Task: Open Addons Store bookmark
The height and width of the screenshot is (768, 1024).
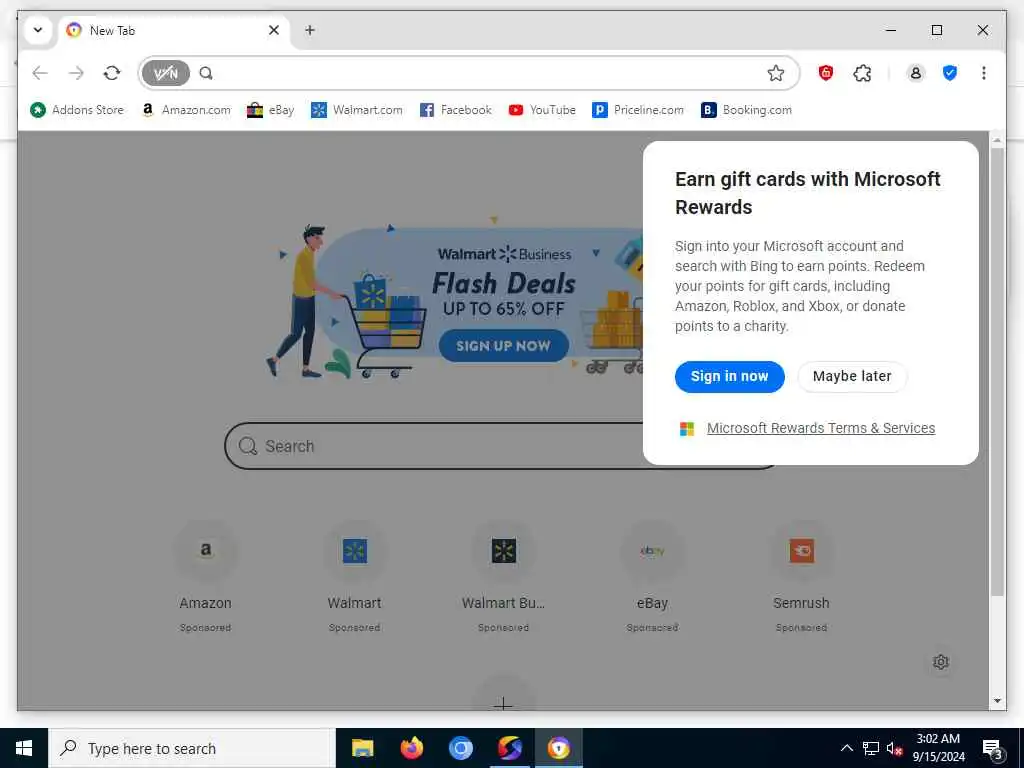Action: (77, 110)
